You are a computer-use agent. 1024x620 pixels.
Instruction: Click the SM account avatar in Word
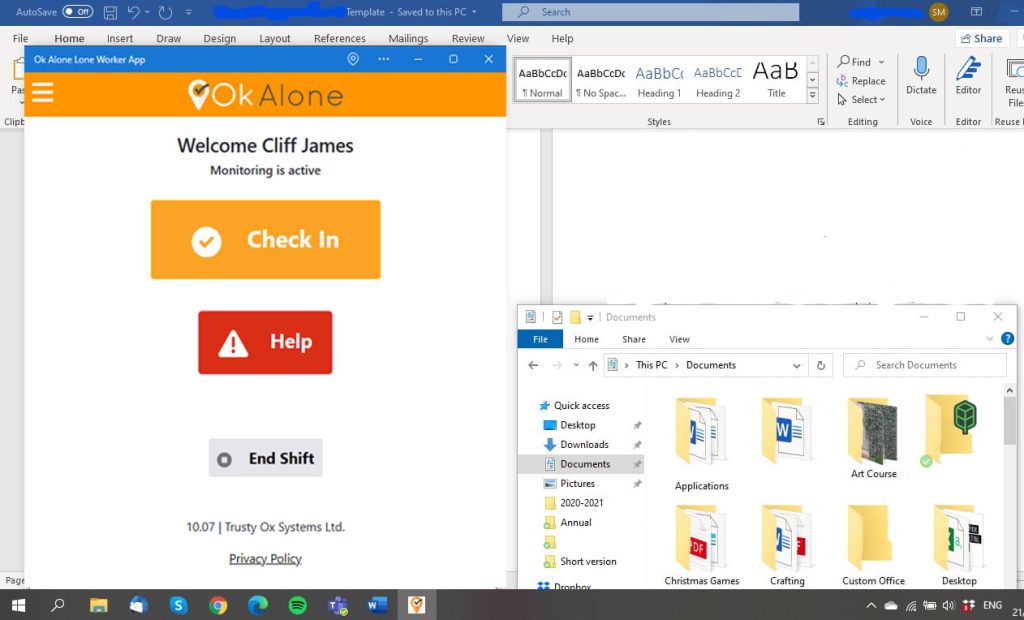point(938,12)
